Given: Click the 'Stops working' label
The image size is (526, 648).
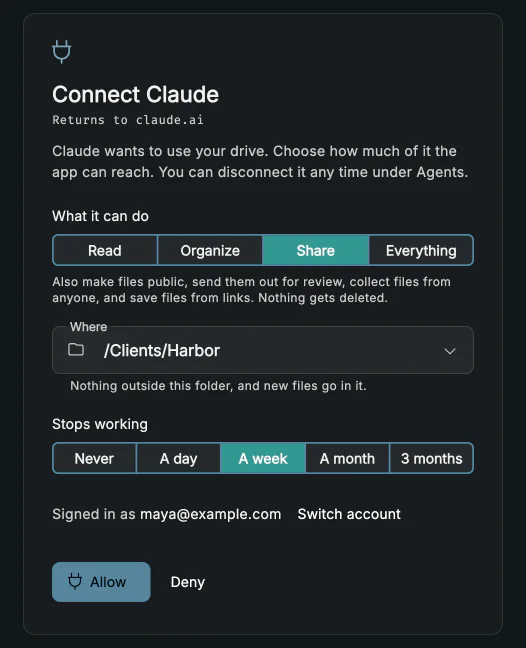Looking at the screenshot, I should coord(100,424).
